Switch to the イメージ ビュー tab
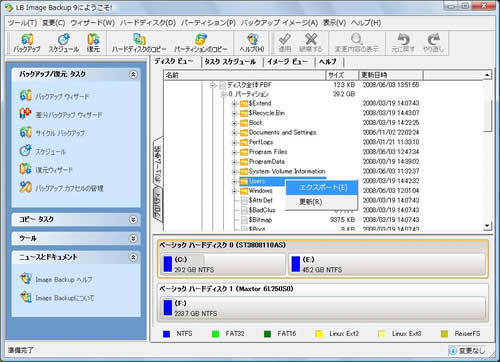Image resolution: width=500 pixels, height=362 pixels. [x=287, y=61]
